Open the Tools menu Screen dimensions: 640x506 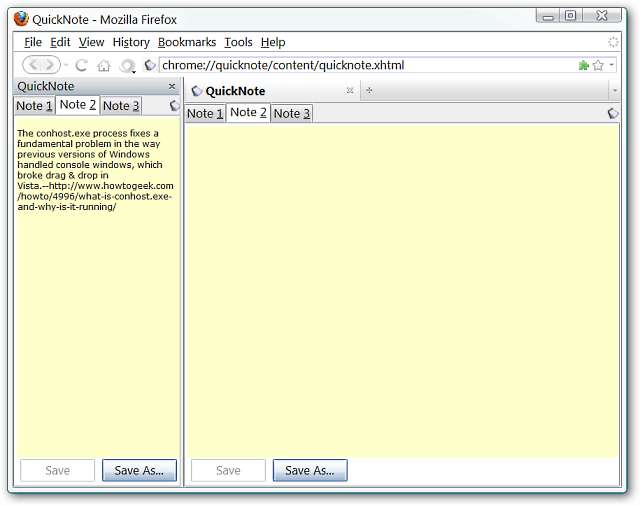tap(238, 42)
